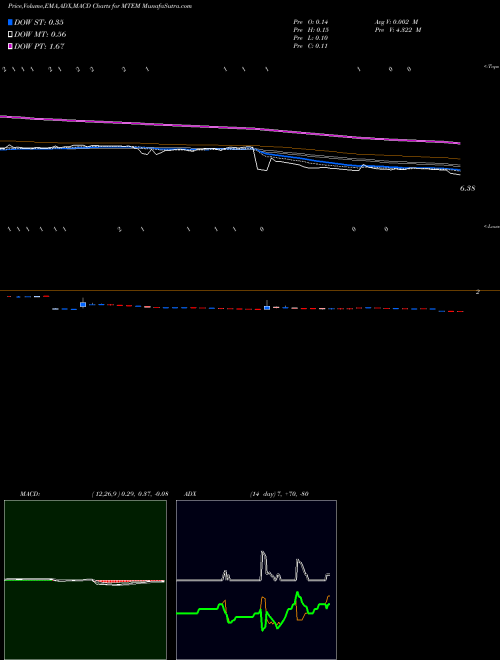Click the white DOW MT legend swatch

11,35
